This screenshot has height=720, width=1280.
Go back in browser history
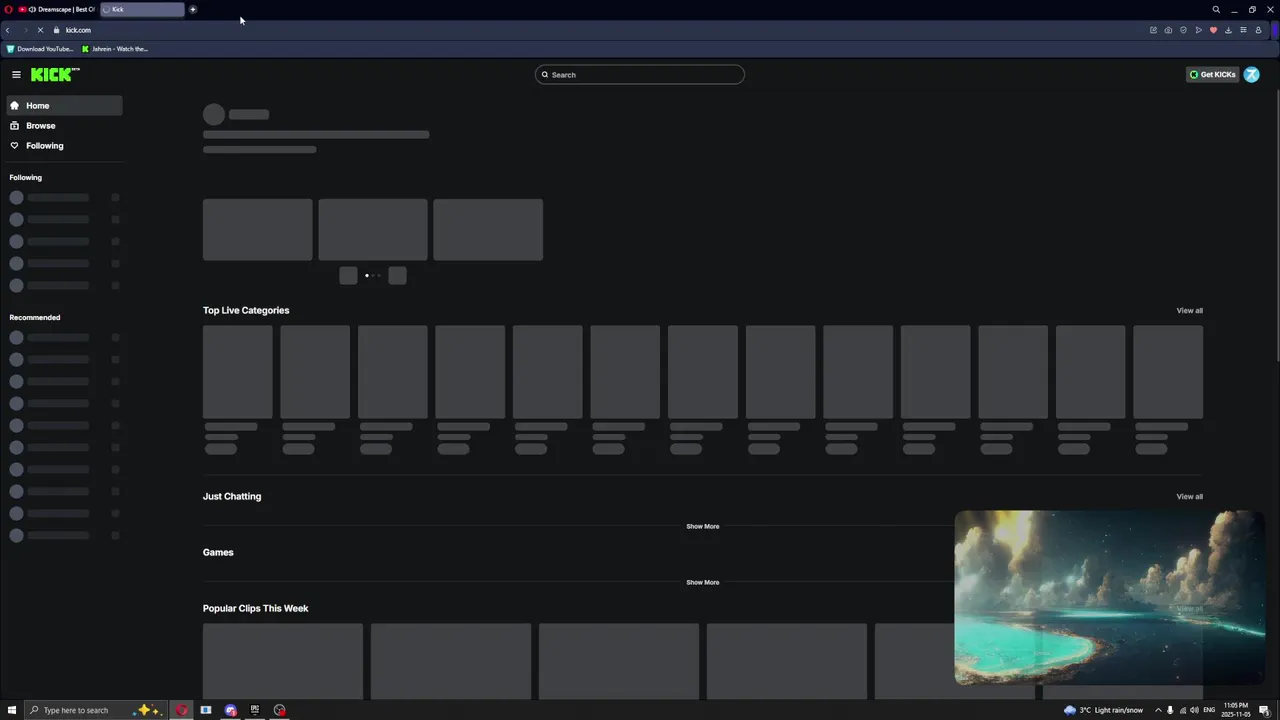[x=8, y=30]
